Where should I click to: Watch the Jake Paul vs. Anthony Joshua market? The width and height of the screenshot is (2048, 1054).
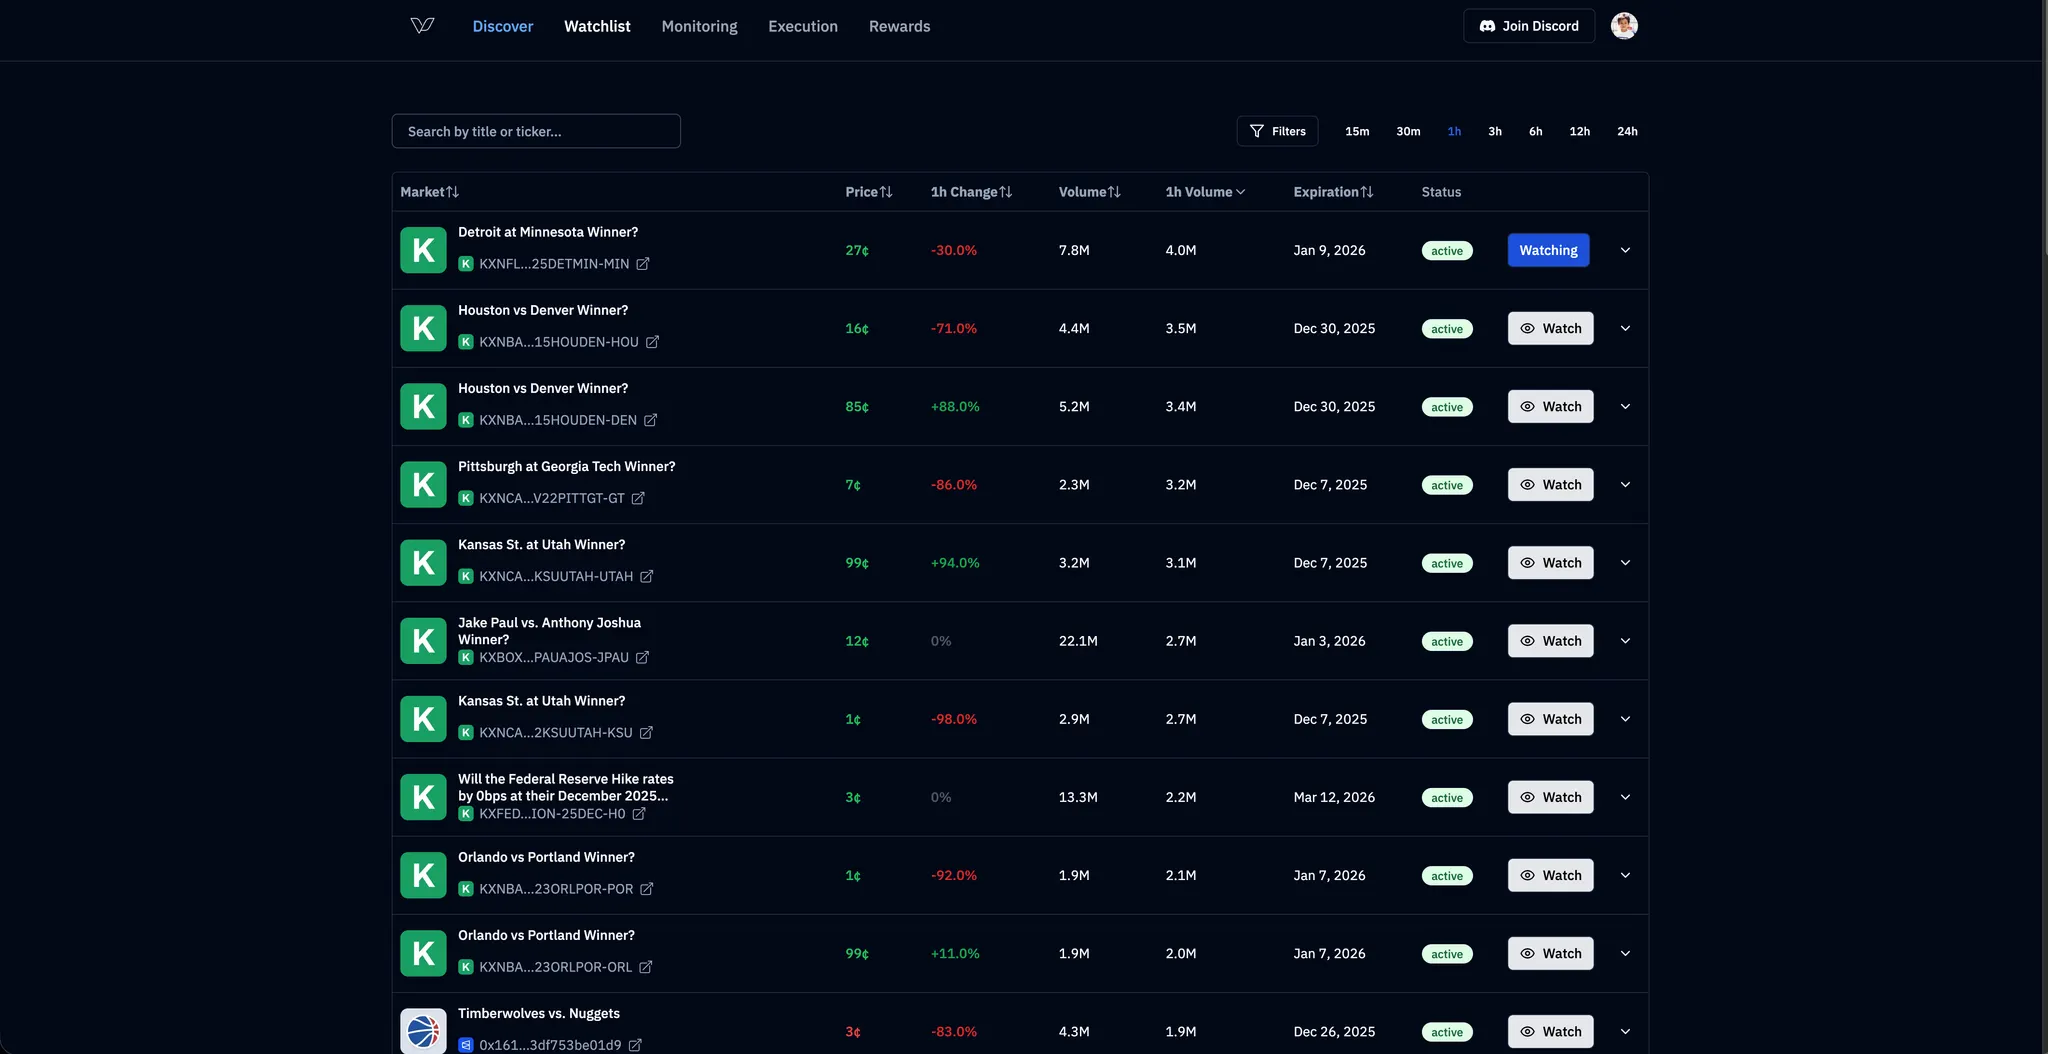[1550, 641]
